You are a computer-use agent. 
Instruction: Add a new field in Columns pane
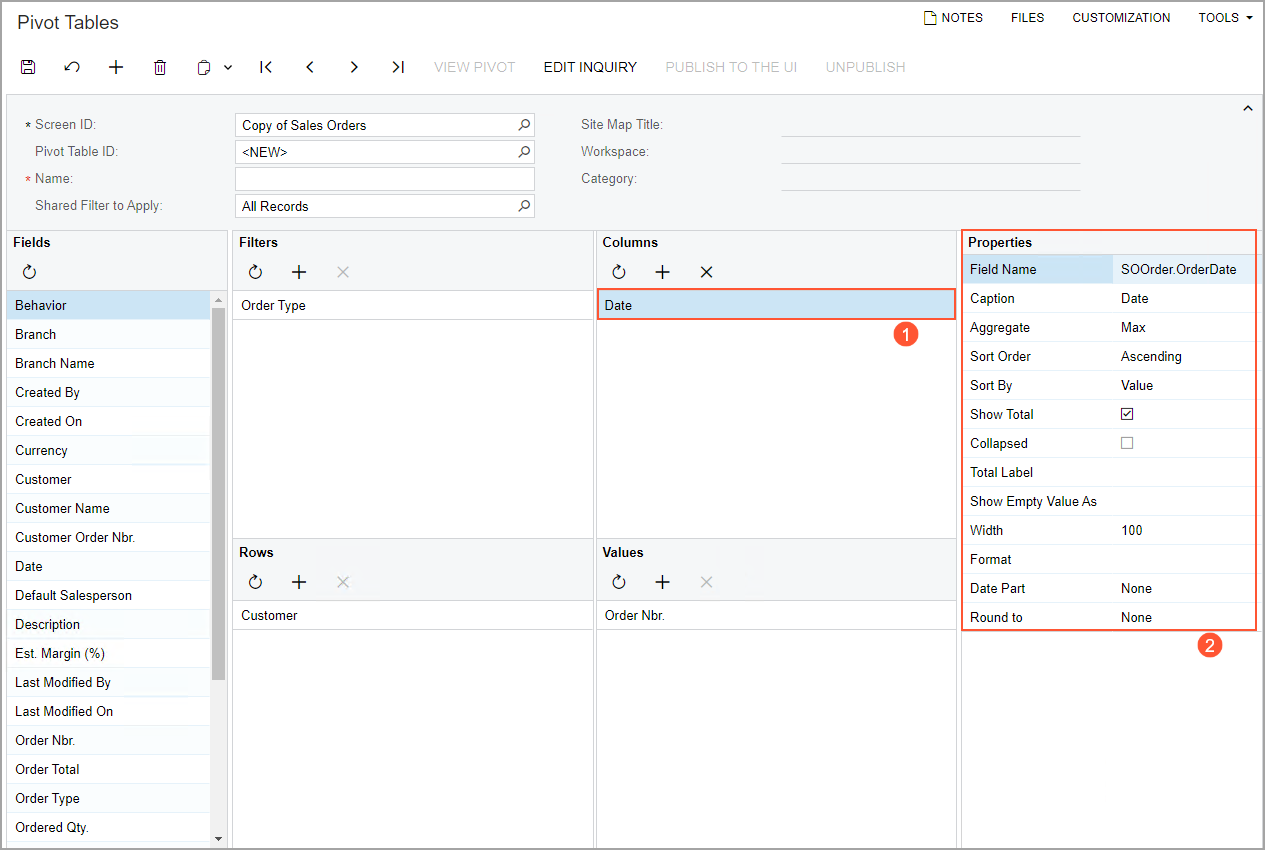[662, 272]
